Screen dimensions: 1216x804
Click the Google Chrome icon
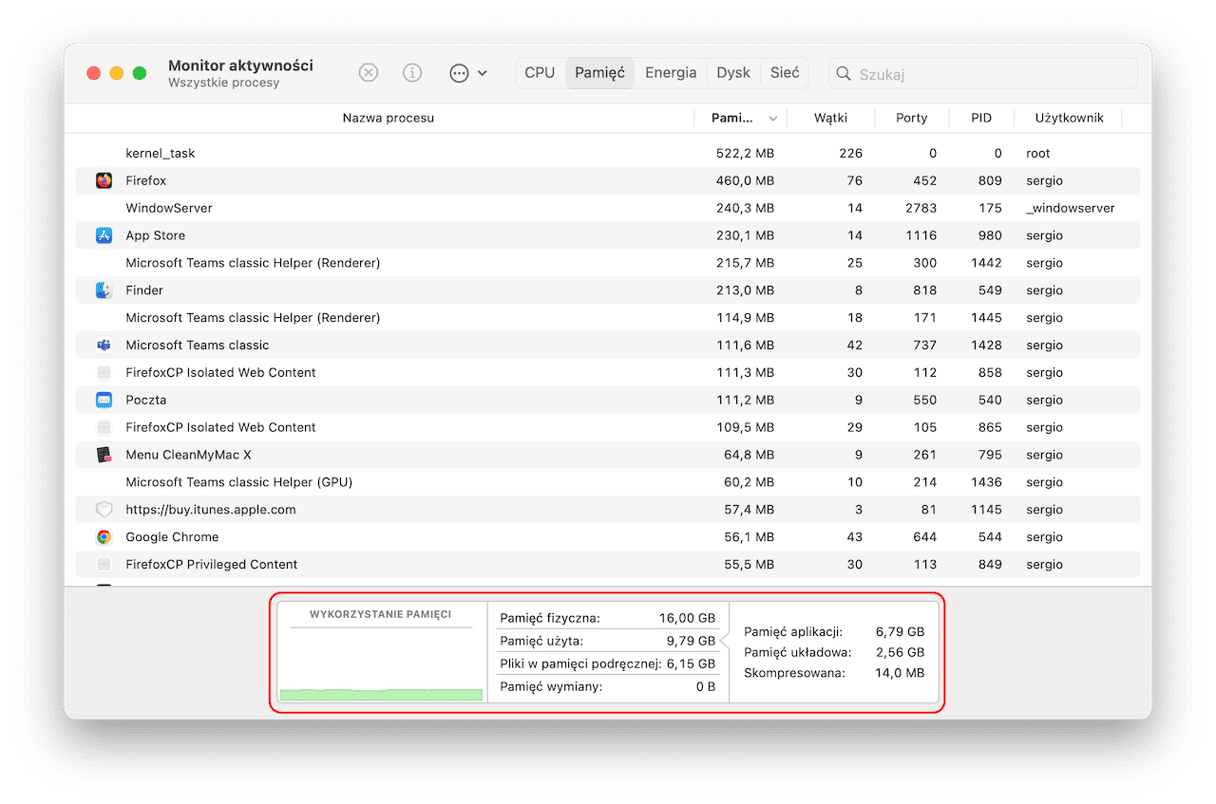pyautogui.click(x=104, y=537)
